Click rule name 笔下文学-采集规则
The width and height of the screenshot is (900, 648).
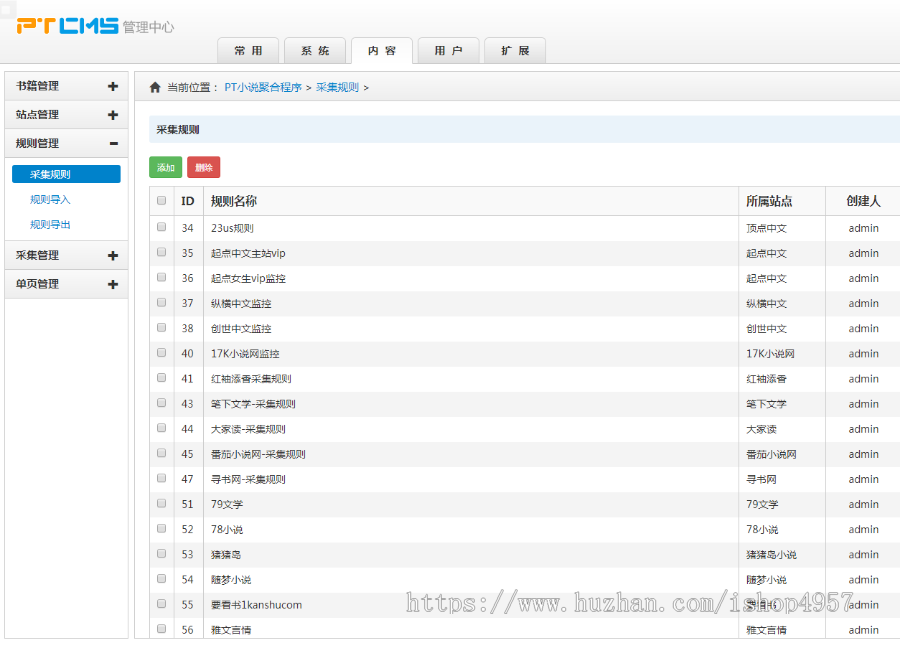(253, 404)
